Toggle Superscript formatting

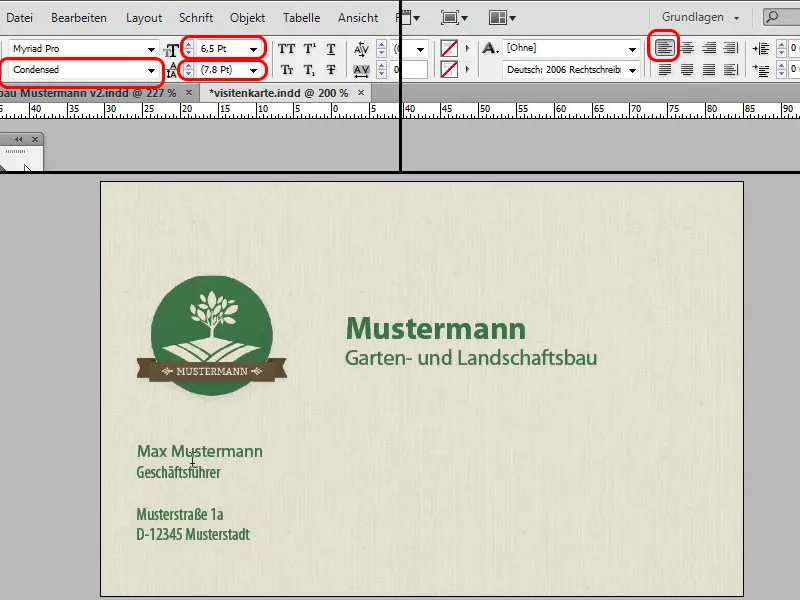tap(310, 49)
